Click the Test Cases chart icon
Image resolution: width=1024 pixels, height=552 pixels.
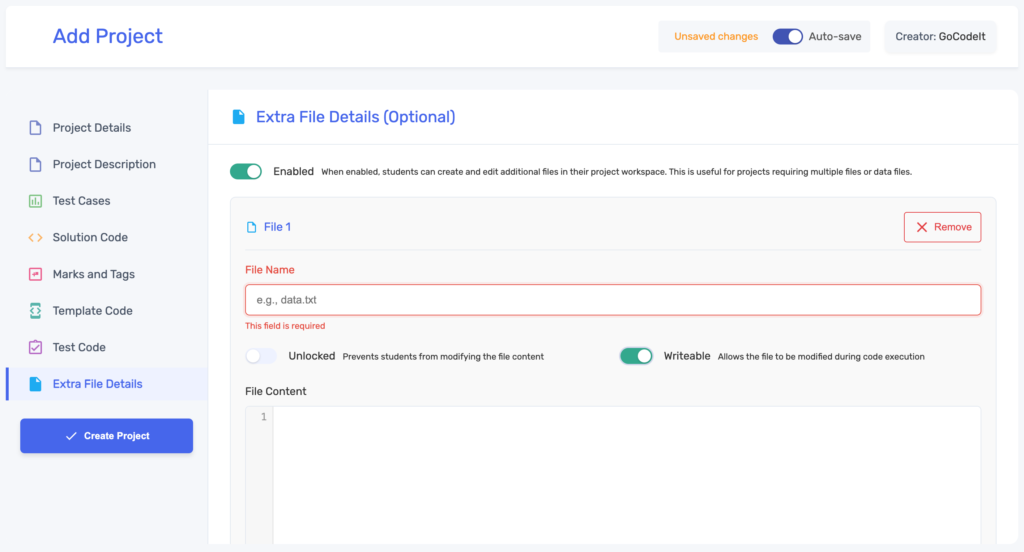pos(35,201)
